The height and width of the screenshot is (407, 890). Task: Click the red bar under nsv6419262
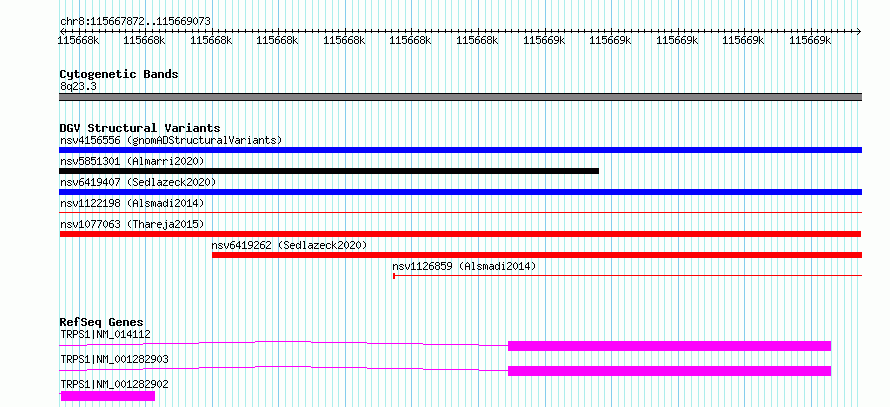pos(537,255)
